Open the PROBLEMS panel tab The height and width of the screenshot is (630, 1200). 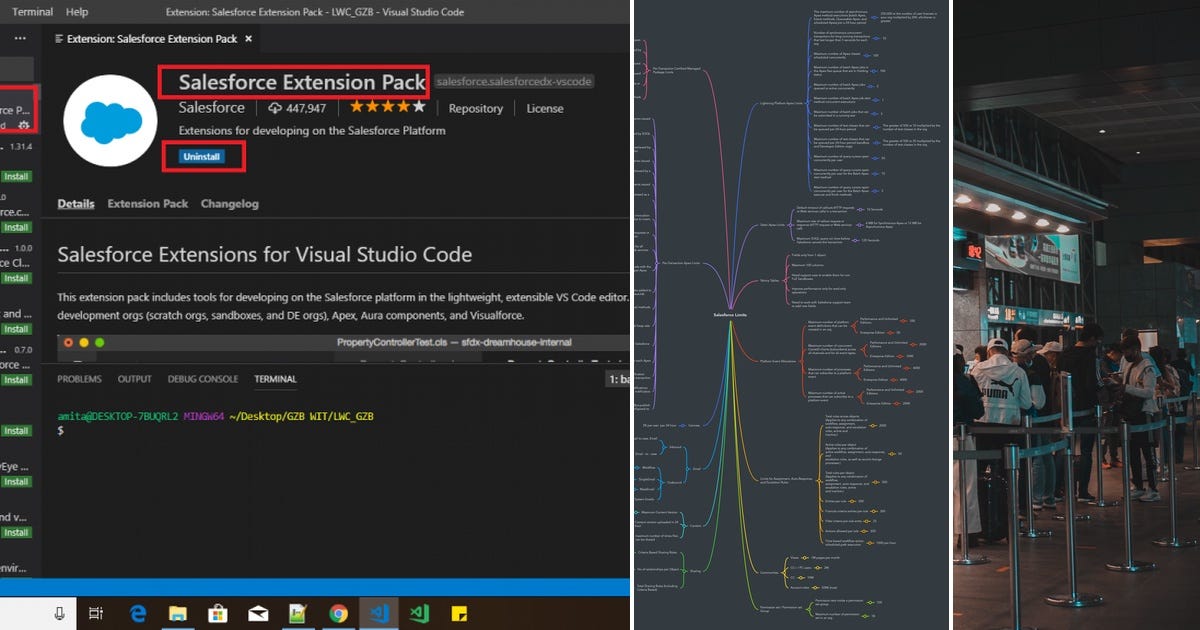click(x=79, y=379)
